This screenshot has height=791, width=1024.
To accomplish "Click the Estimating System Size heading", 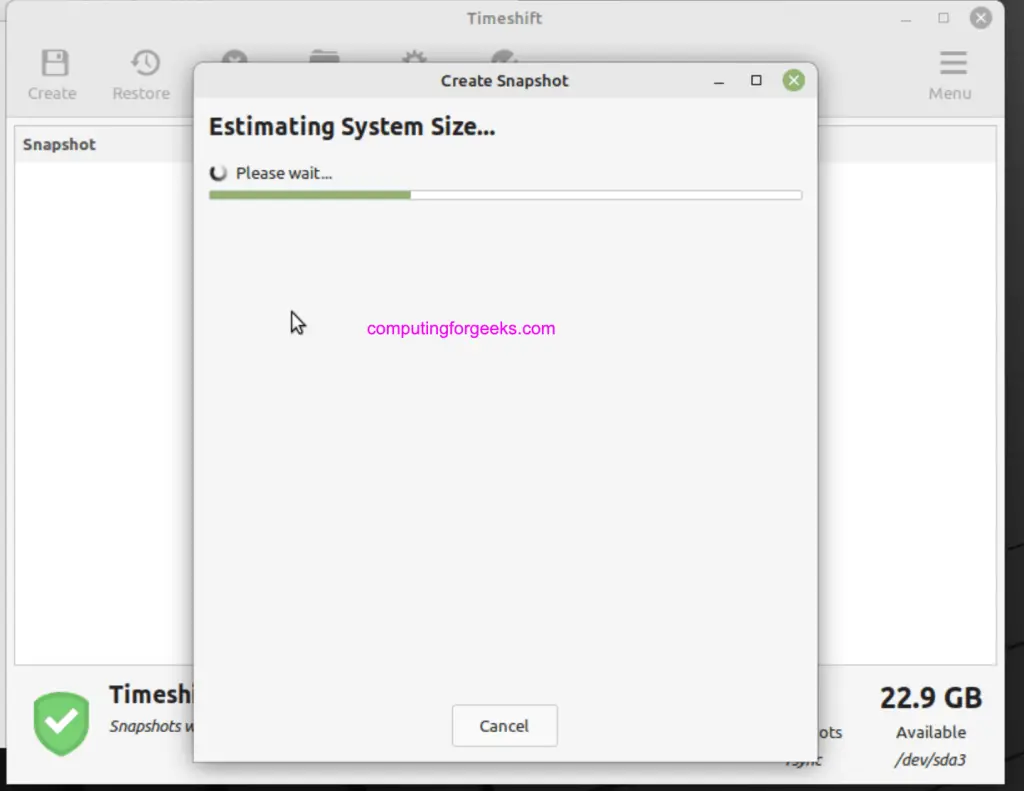I will (352, 127).
